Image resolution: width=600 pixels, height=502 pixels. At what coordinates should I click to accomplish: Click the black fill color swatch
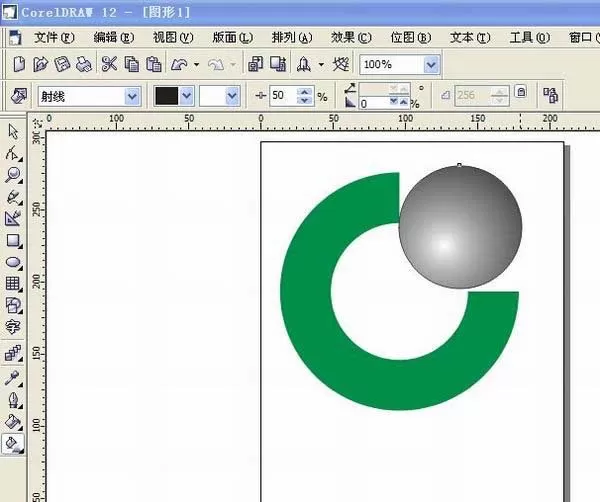pyautogui.click(x=166, y=96)
